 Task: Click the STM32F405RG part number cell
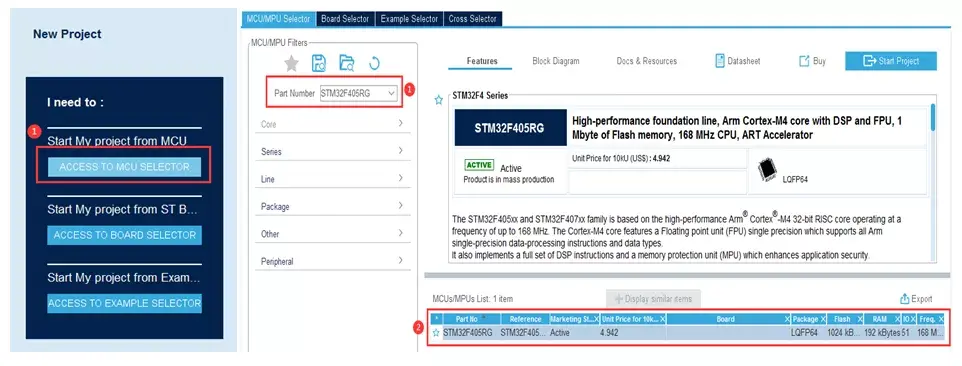(x=468, y=333)
